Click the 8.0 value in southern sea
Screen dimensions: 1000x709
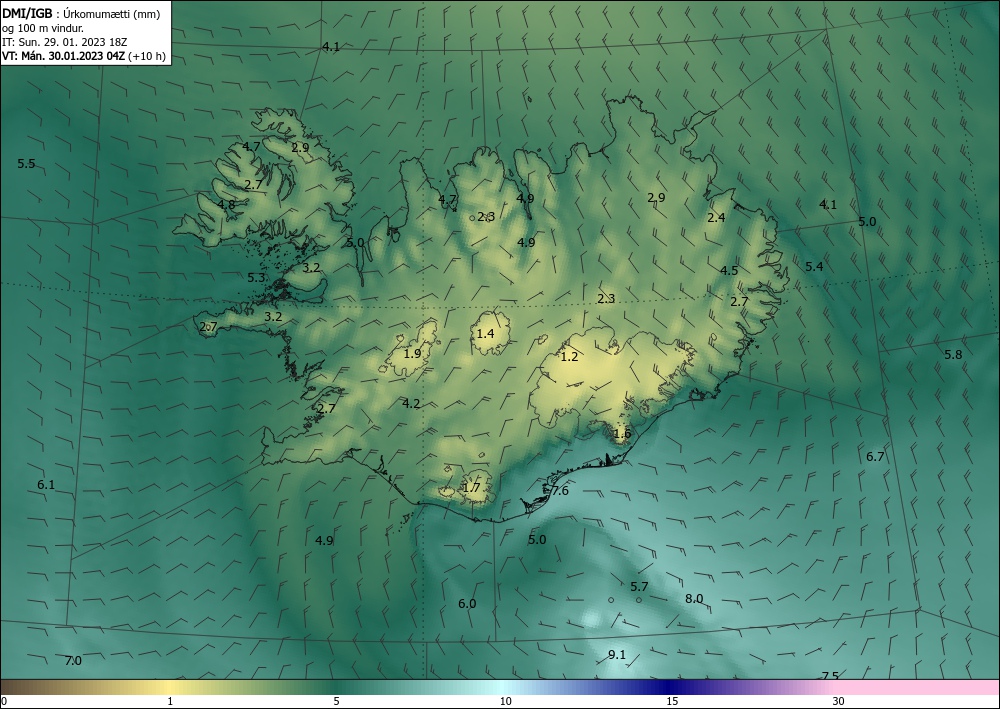(694, 599)
